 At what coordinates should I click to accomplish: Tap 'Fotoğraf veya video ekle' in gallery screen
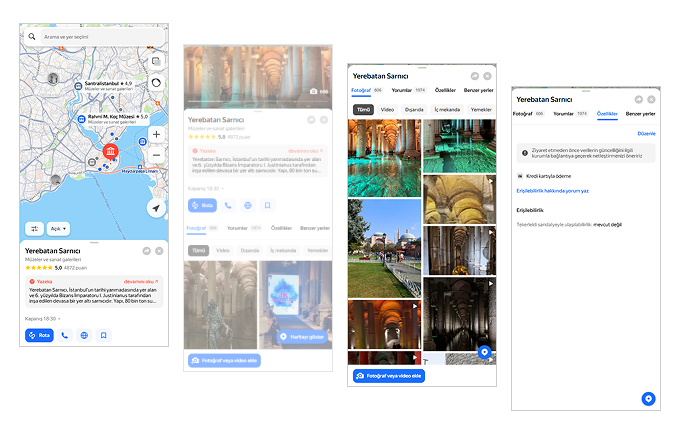pos(389,376)
